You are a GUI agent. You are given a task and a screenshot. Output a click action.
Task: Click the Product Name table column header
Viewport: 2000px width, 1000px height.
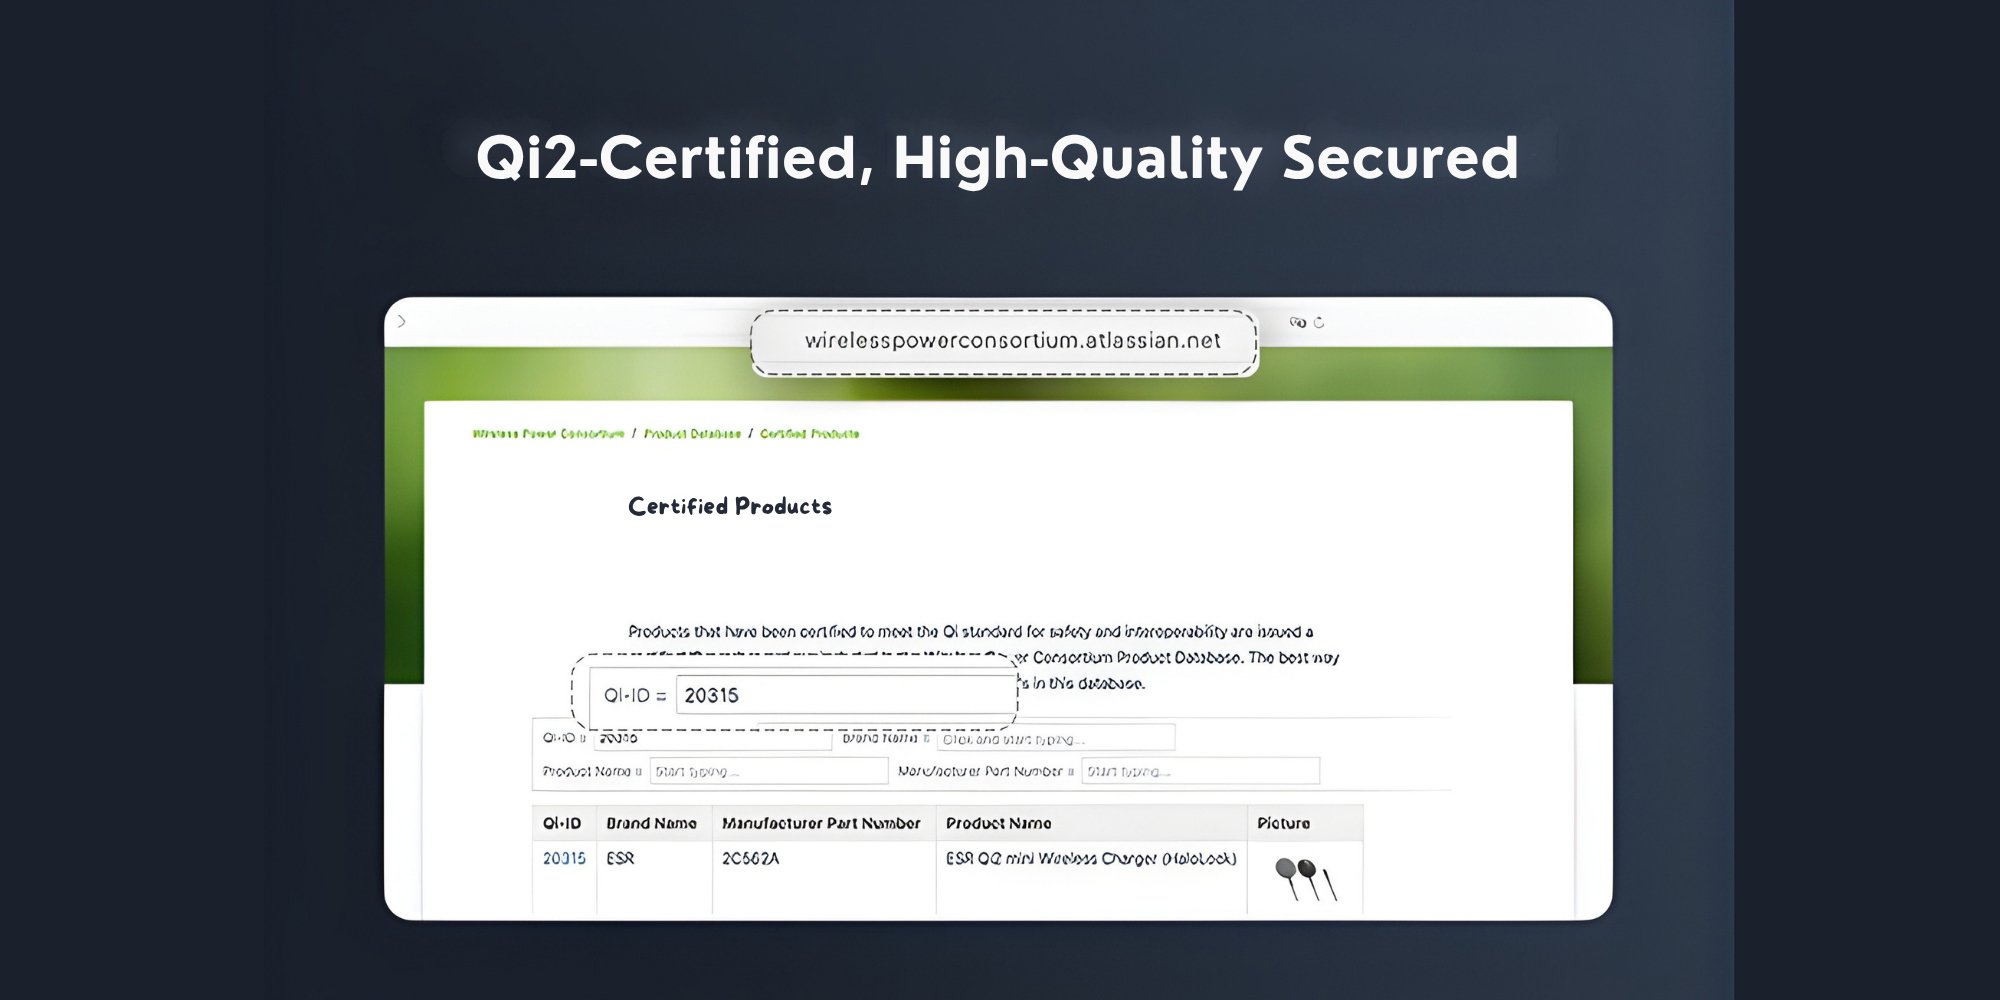(998, 823)
